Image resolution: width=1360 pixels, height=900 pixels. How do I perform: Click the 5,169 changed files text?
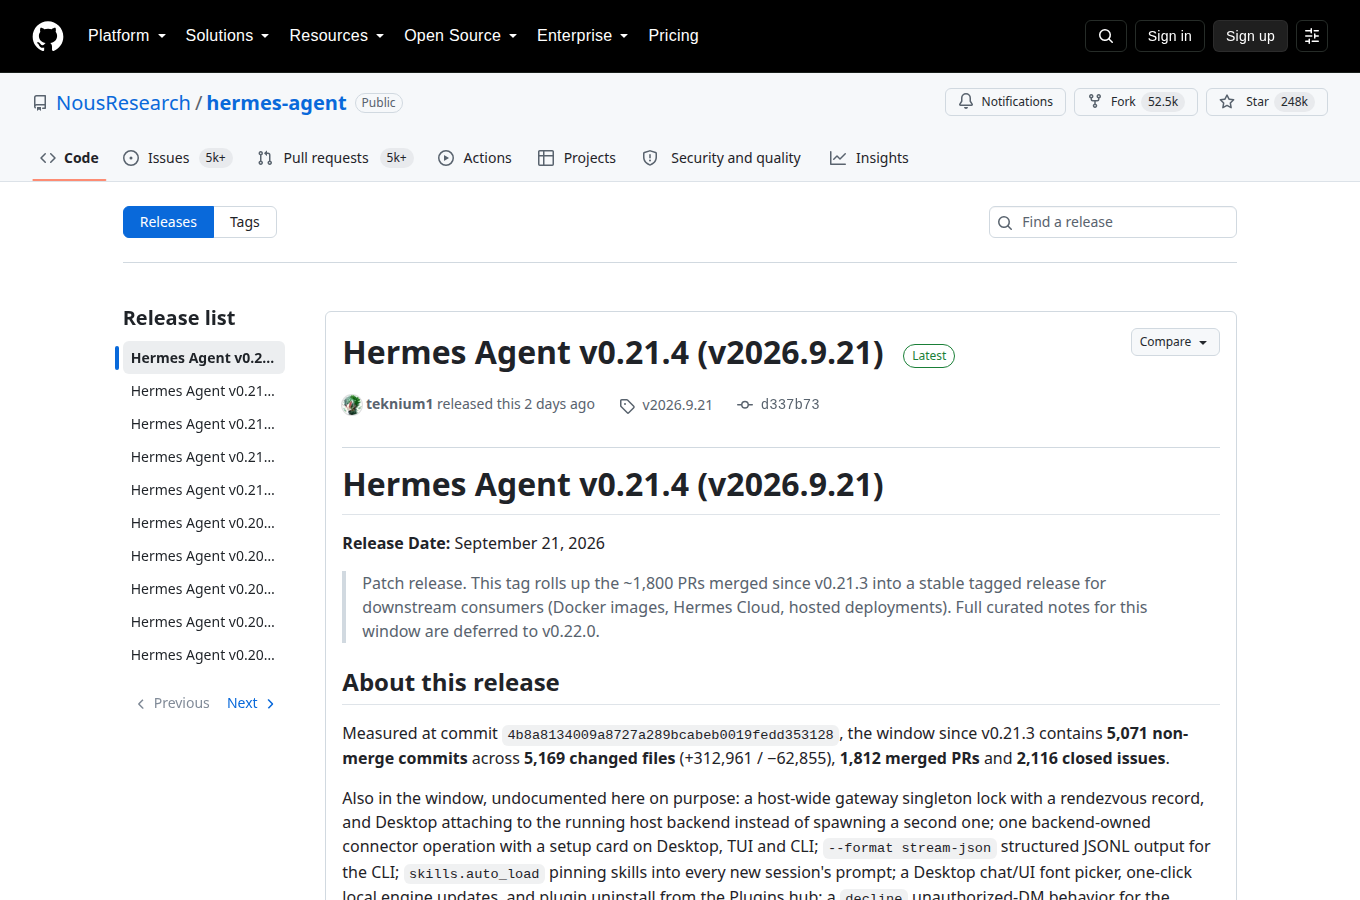(599, 758)
